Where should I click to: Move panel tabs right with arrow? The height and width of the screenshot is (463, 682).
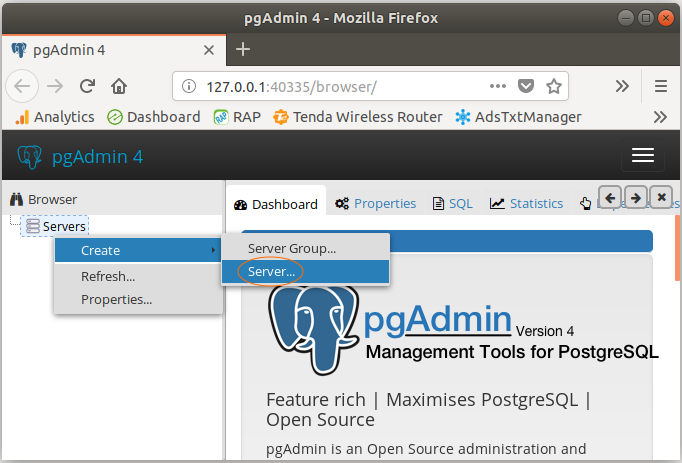click(x=635, y=198)
